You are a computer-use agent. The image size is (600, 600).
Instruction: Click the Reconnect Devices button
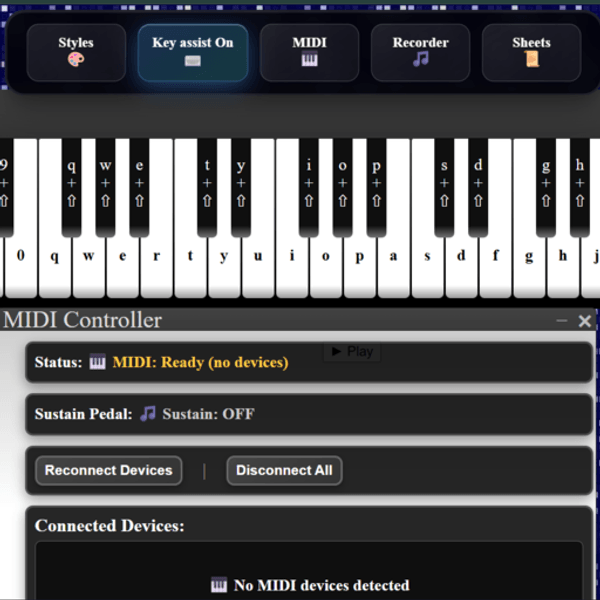pyautogui.click(x=108, y=470)
